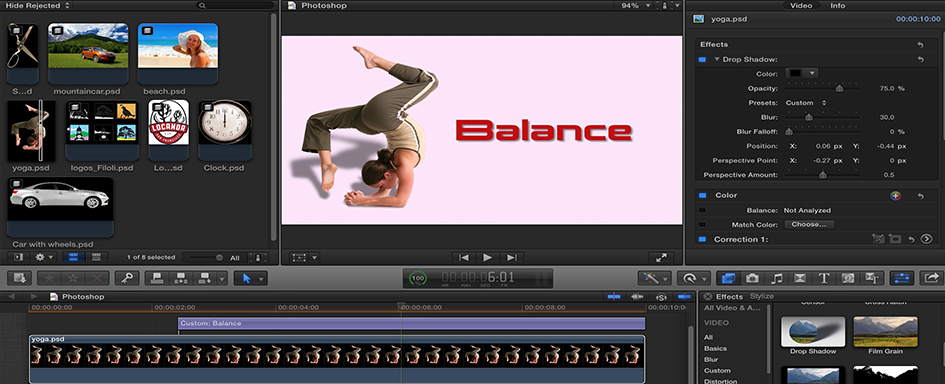945x384 pixels.
Task: Open the Generators browser
Action: pyautogui.click(x=848, y=278)
